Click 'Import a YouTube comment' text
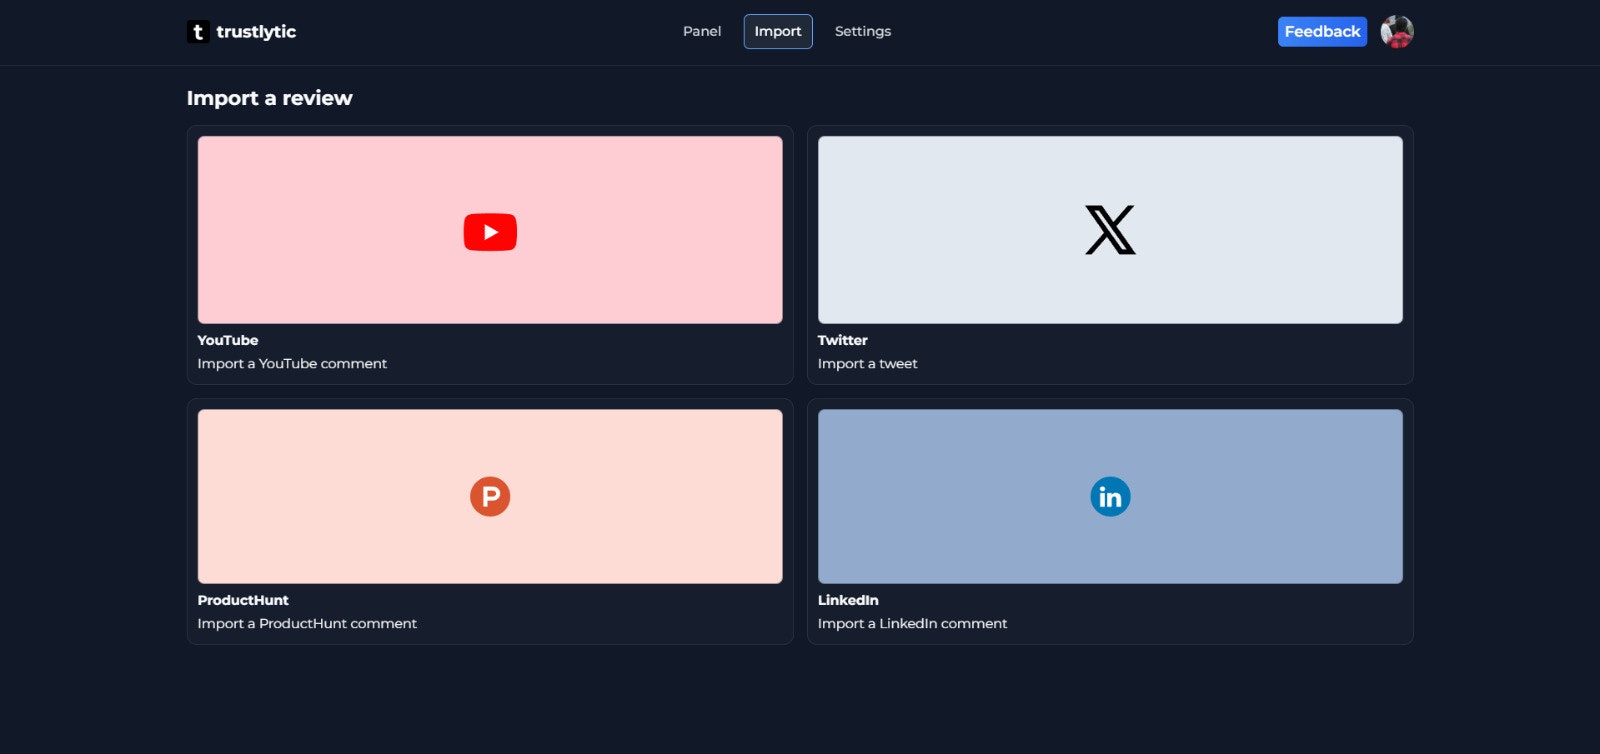The height and width of the screenshot is (754, 1600). [292, 364]
